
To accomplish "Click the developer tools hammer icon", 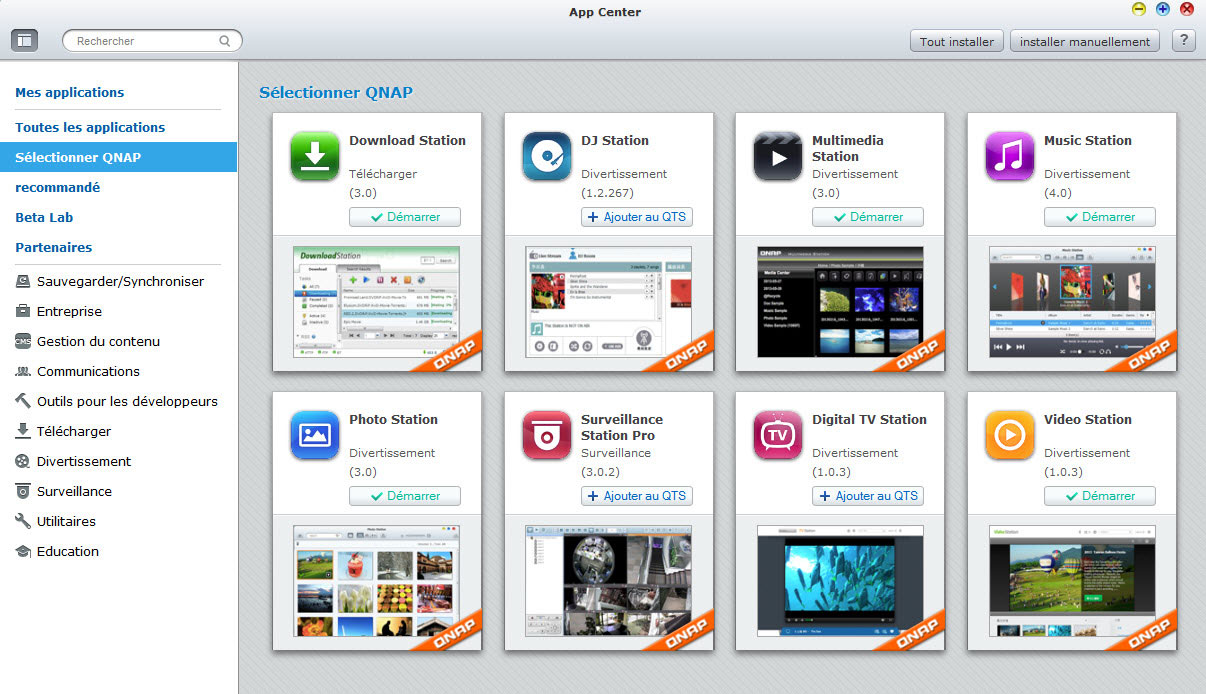I will click(x=23, y=402).
